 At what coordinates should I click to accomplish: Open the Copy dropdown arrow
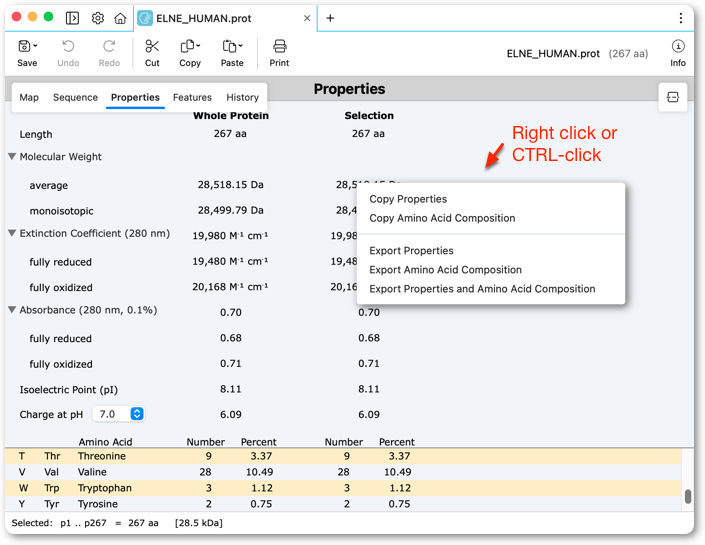click(x=198, y=46)
